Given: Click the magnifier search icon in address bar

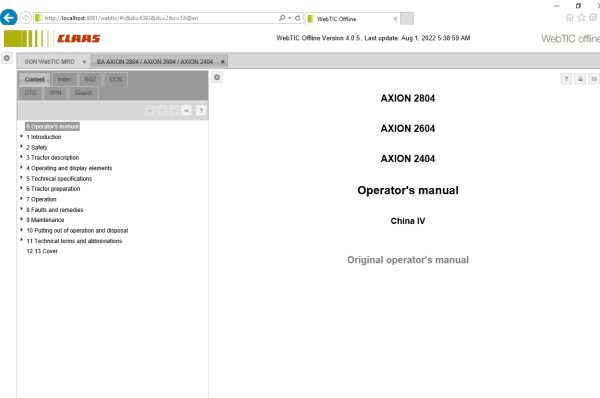Looking at the screenshot, I should (x=282, y=18).
